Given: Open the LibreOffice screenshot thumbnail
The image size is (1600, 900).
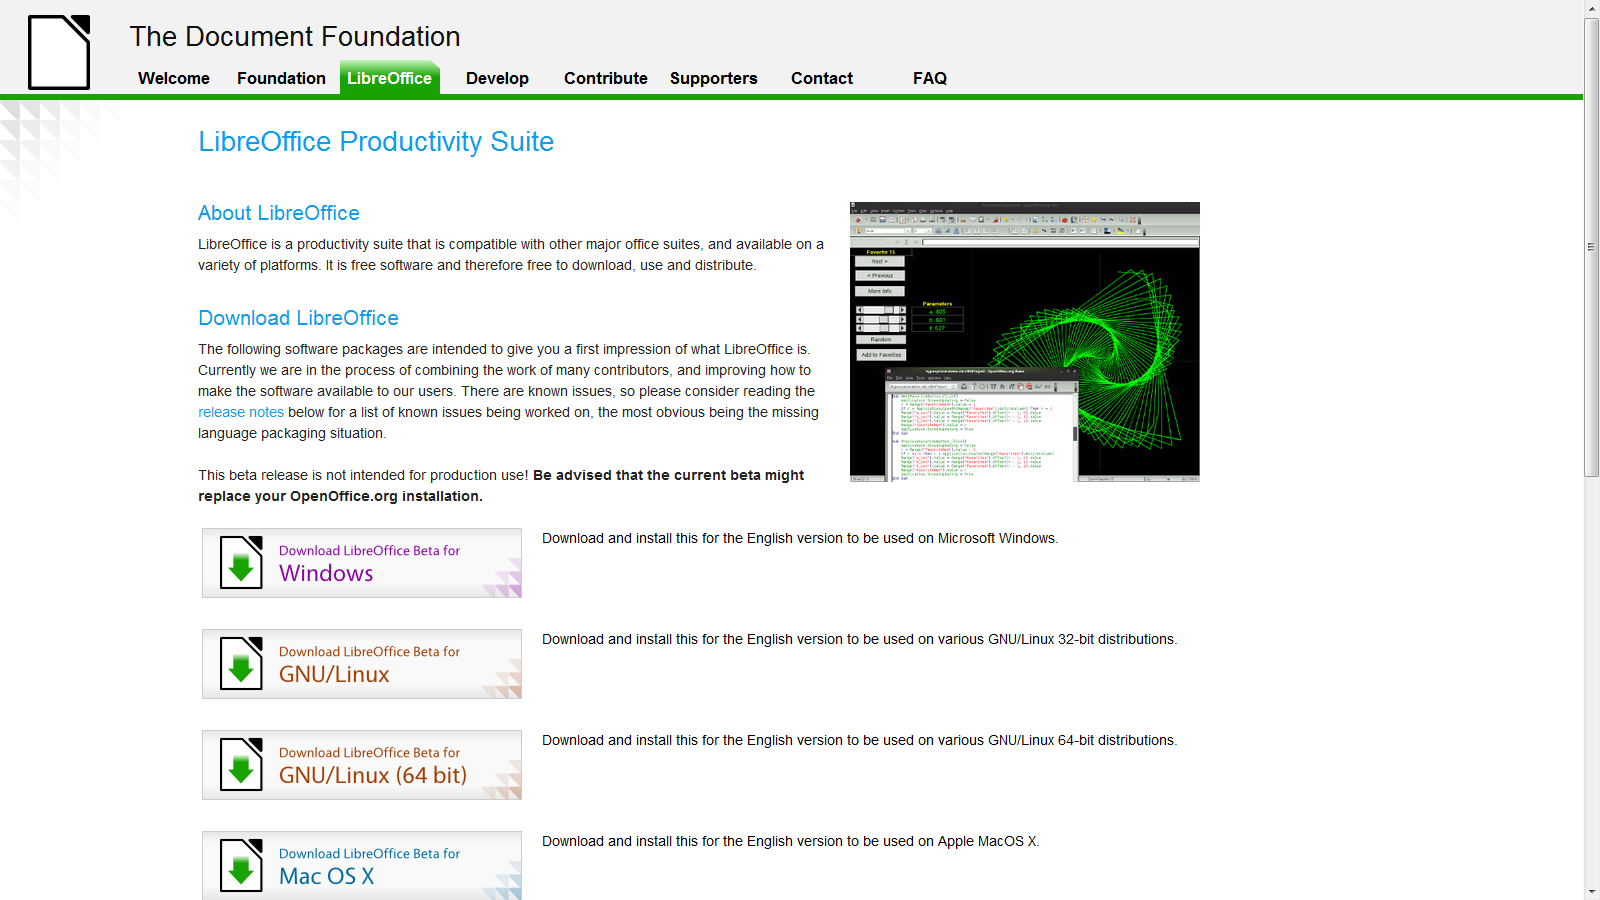Looking at the screenshot, I should coord(1024,342).
